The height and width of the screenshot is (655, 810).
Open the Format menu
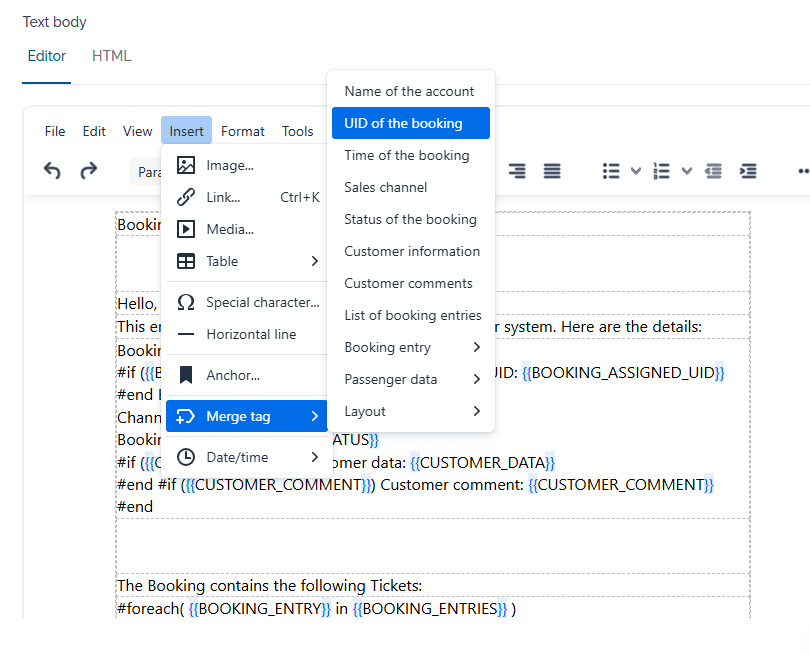point(243,131)
